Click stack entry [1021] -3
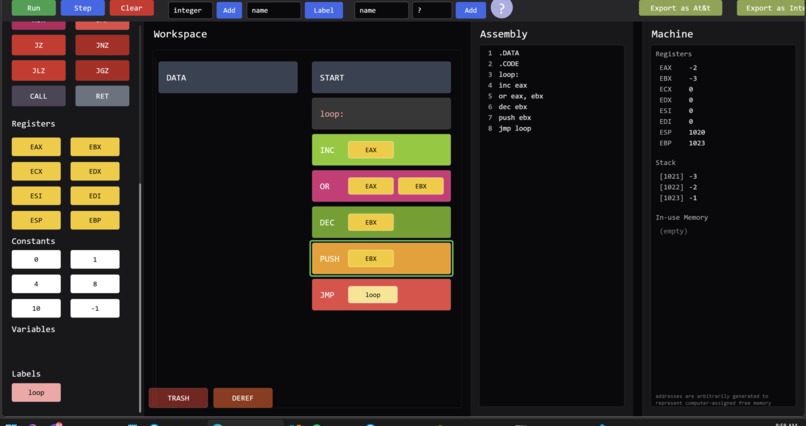Image resolution: width=806 pixels, height=426 pixels. pos(678,176)
